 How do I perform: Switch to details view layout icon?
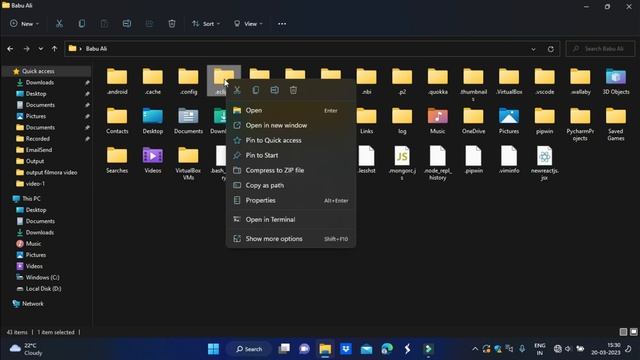(x=623, y=332)
